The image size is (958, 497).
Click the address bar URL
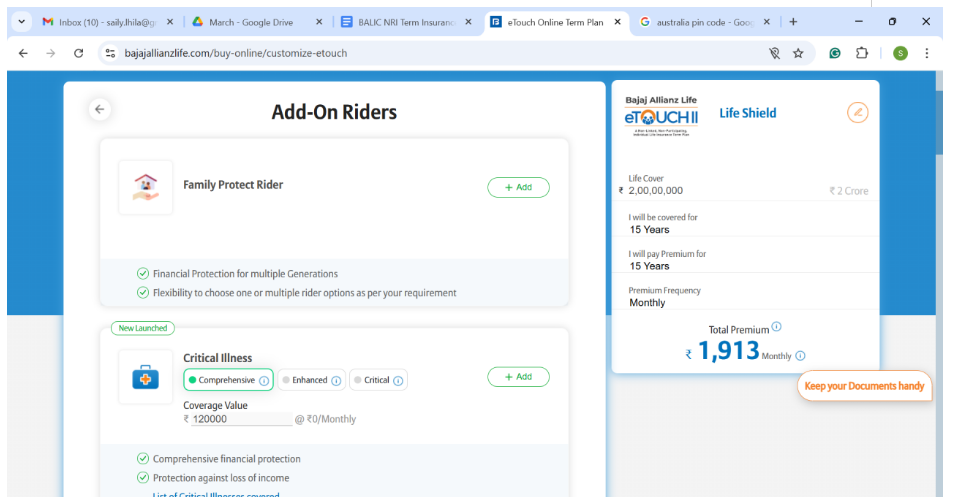pyautogui.click(x=236, y=53)
